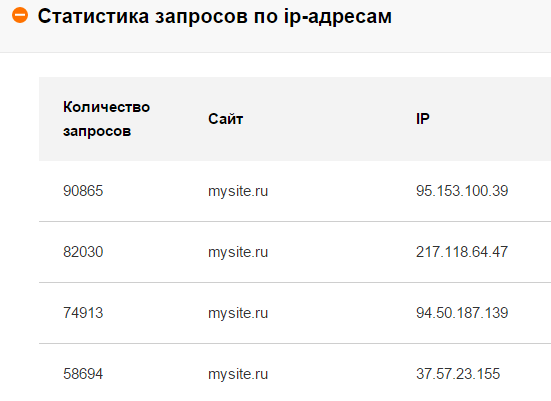This screenshot has width=551, height=401.
Task: Select the 'Количество запросов' column header
Action: click(106, 119)
